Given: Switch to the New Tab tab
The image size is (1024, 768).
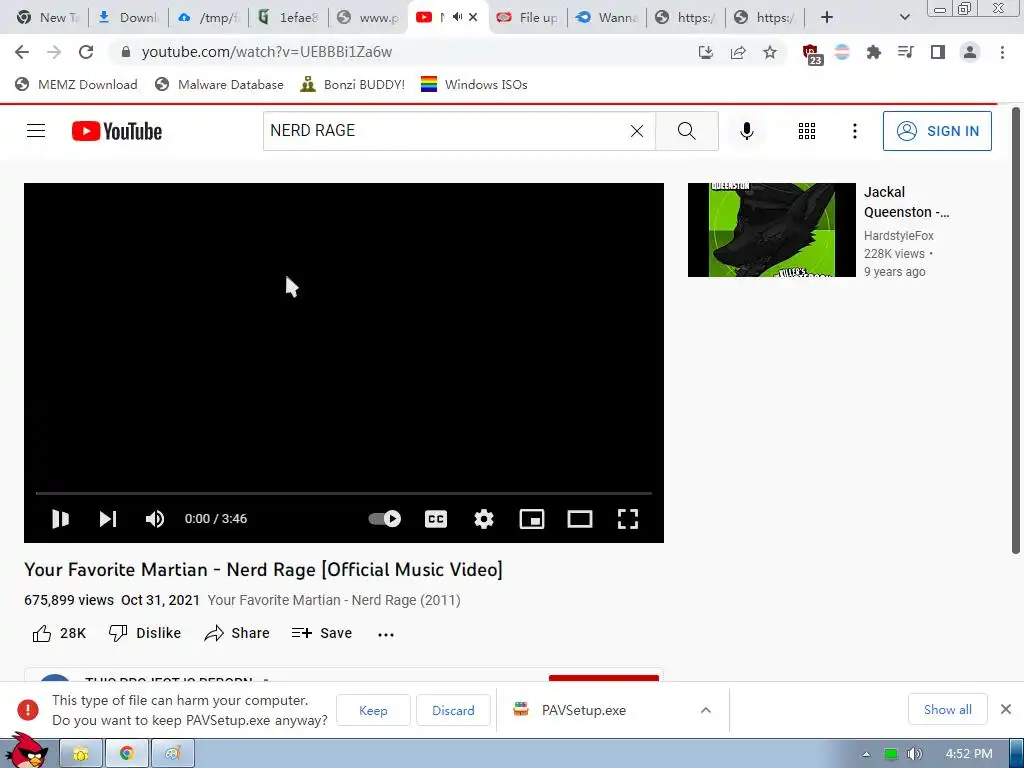Looking at the screenshot, I should 47,18.
